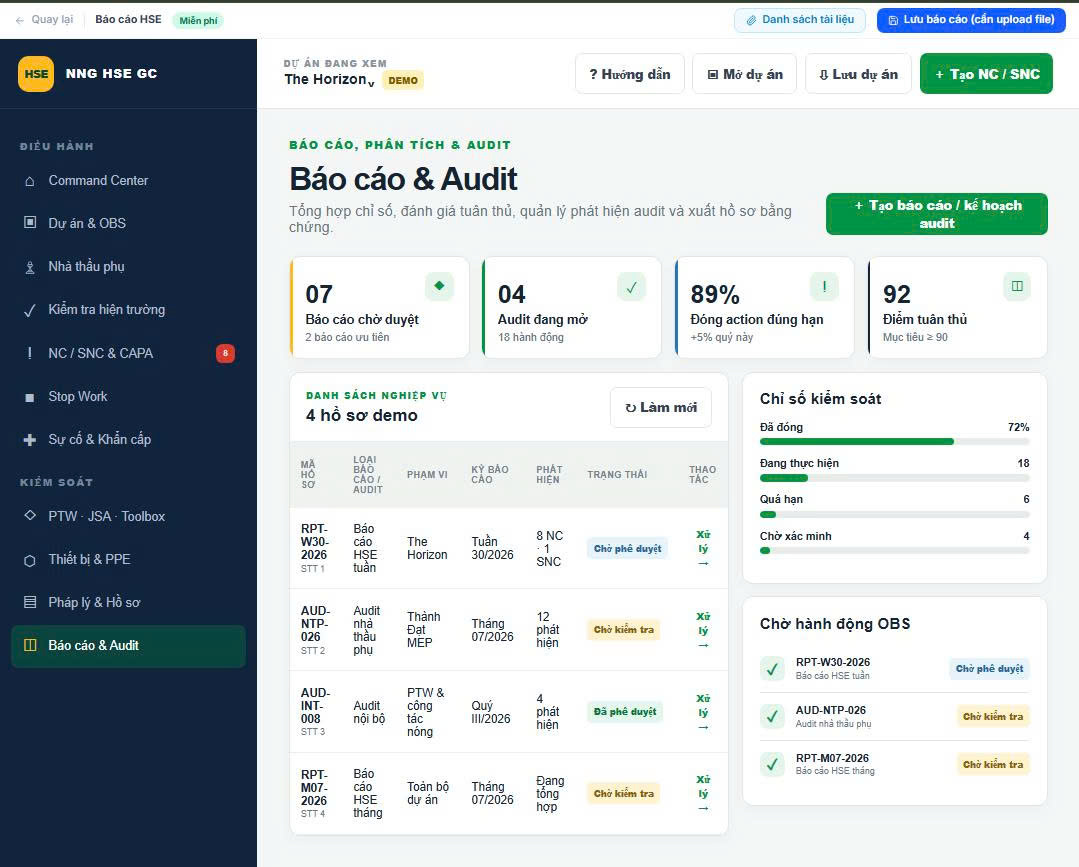Click the HSE logo badge
The width and height of the screenshot is (1079, 867).
point(36,74)
